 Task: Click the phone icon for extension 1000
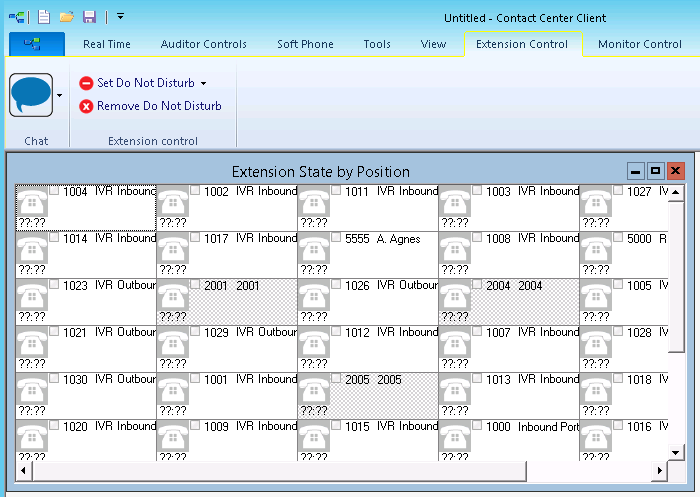pyautogui.click(x=455, y=437)
